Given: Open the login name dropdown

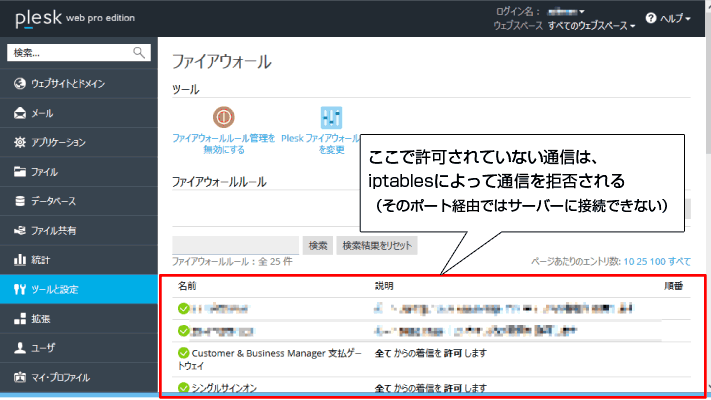Looking at the screenshot, I should 566,11.
